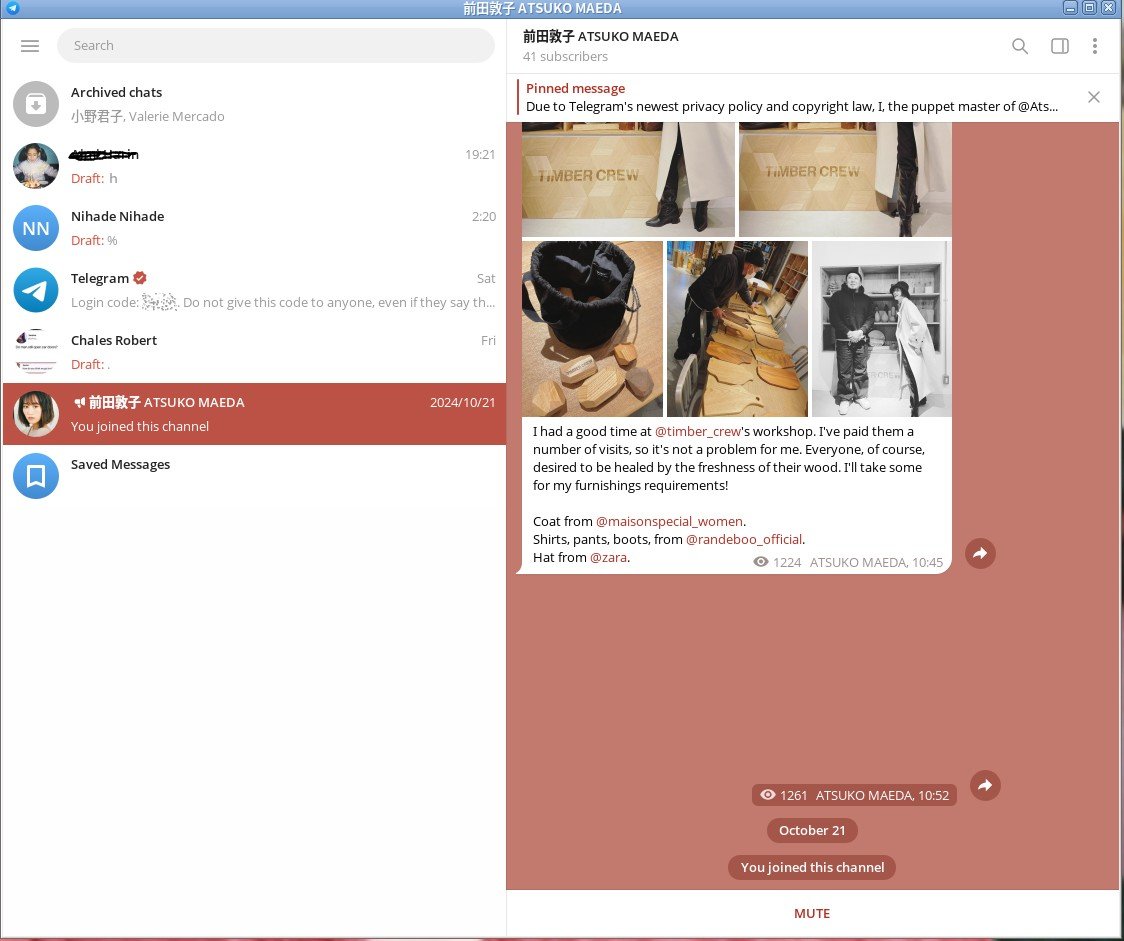1124x941 pixels.
Task: Click into the Search field
Action: pyautogui.click(x=275, y=46)
